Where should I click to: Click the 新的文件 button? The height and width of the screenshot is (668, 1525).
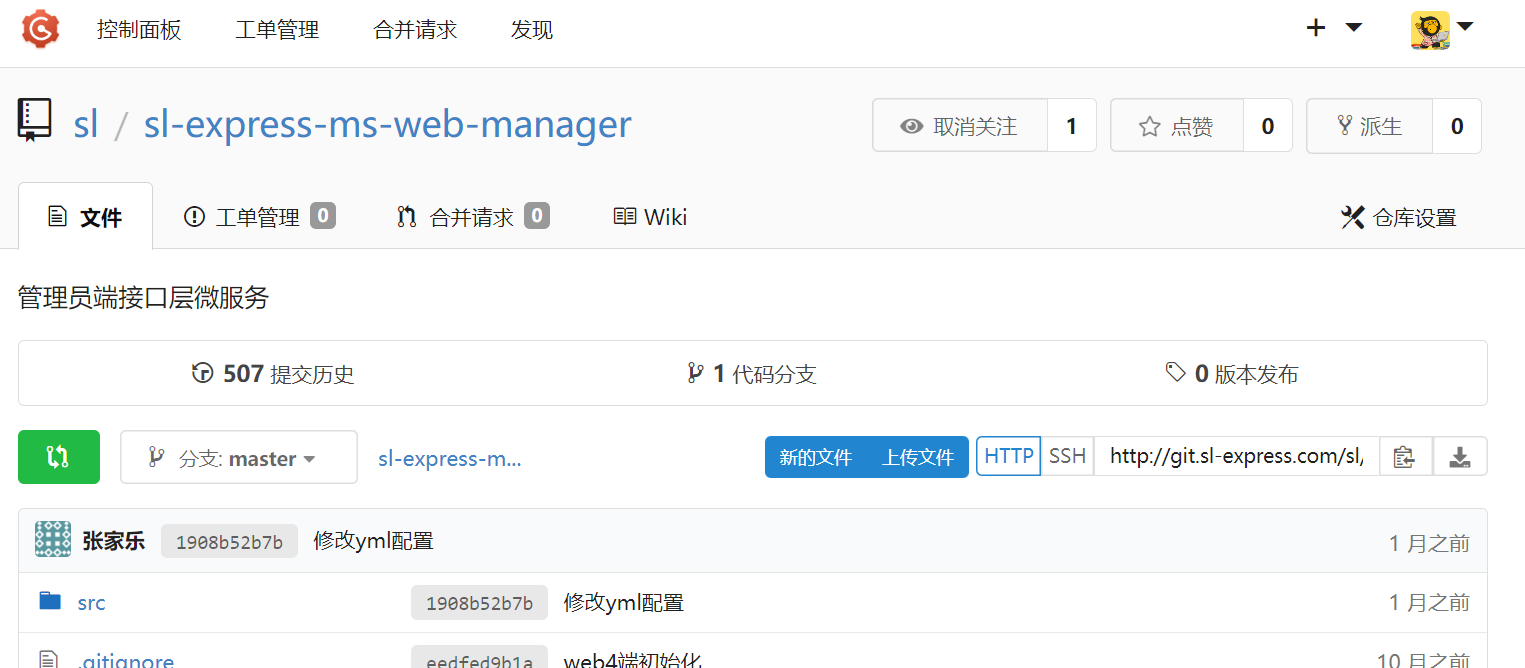point(815,458)
